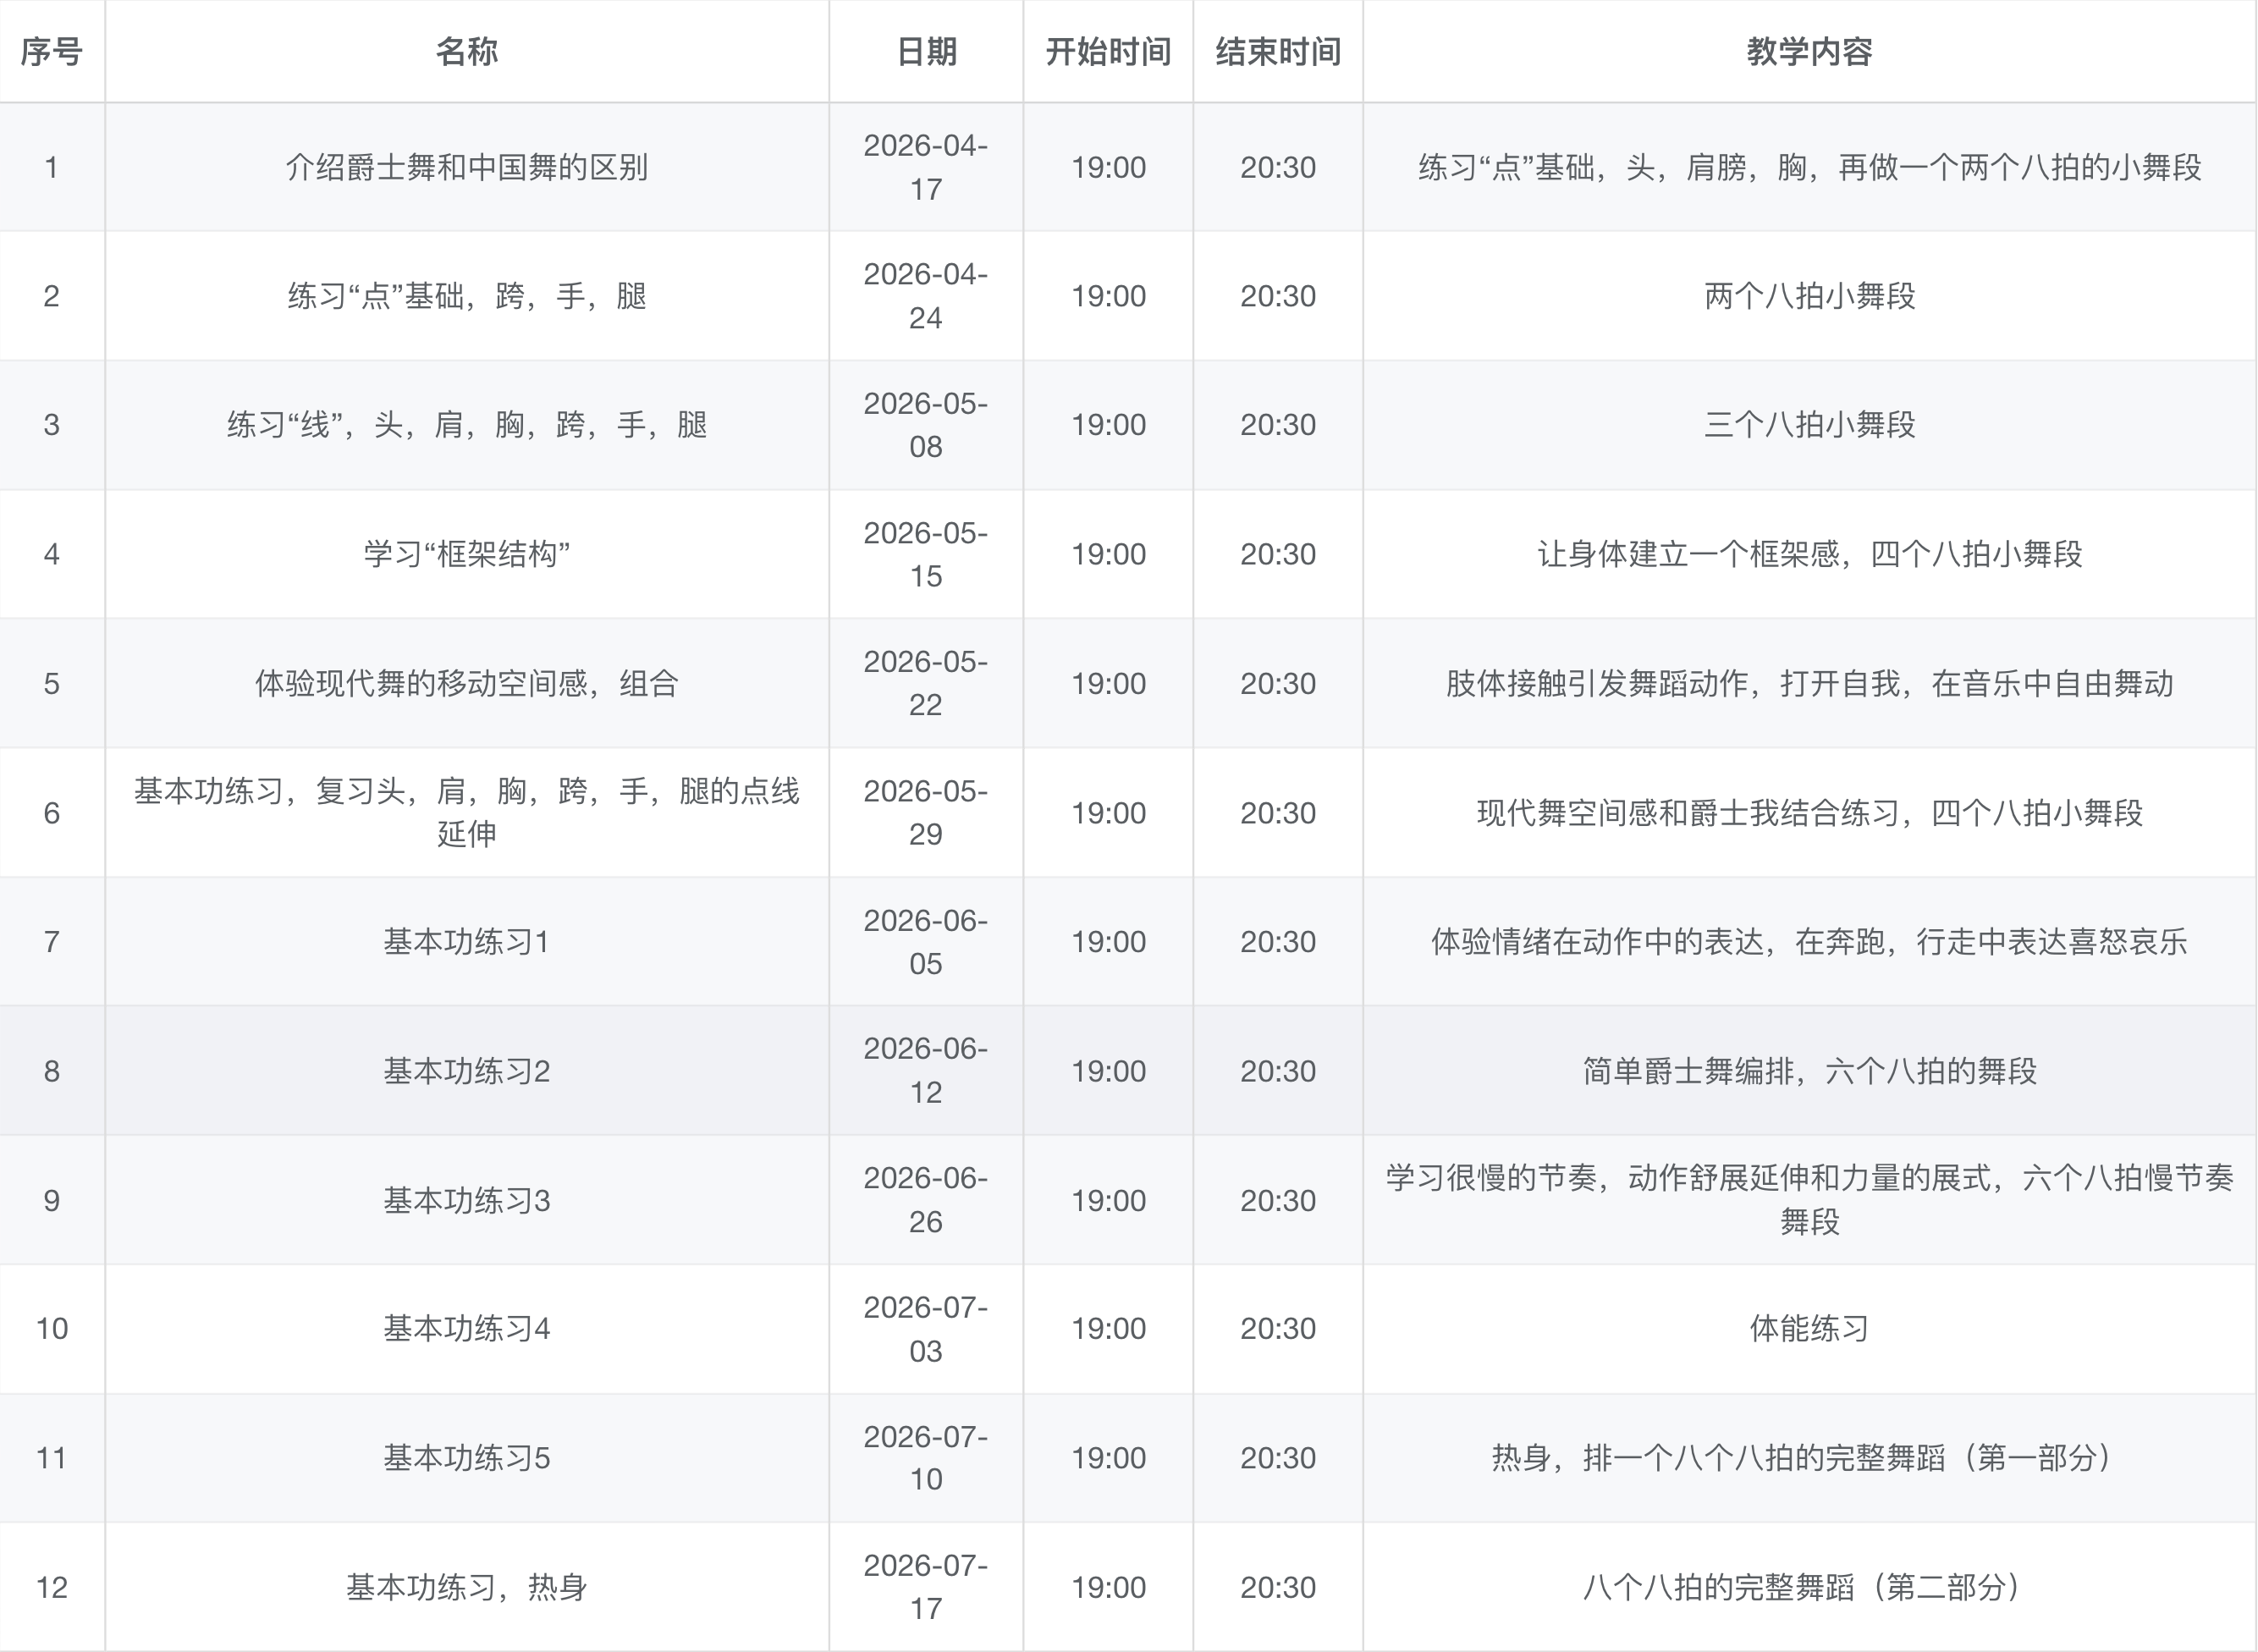The width and height of the screenshot is (2258, 1652).
Task: Select the row named 介绍爵士舞和中国舞的区别
Action: click(x=466, y=167)
